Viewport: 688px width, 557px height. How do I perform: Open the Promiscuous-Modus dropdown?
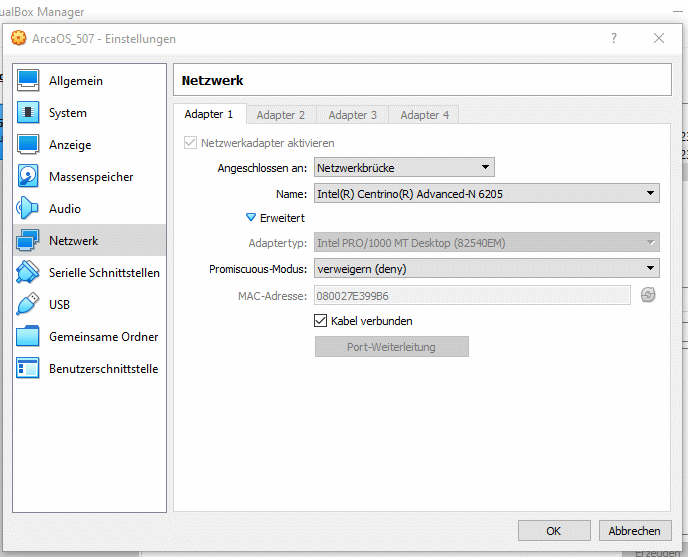(x=487, y=269)
